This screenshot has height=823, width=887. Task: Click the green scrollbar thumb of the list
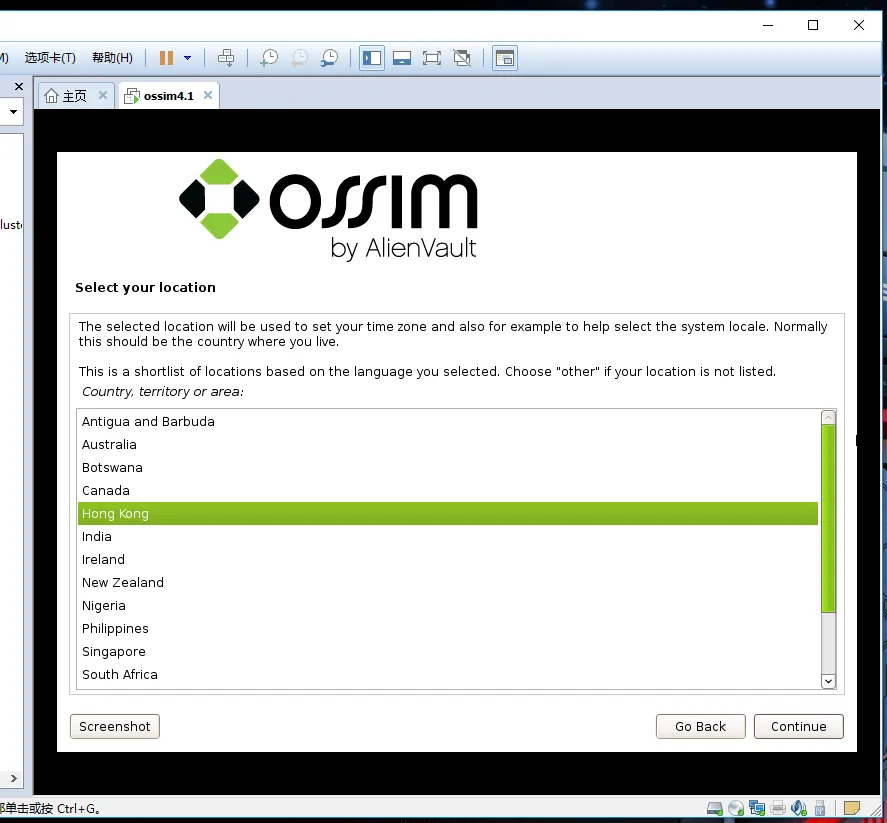[828, 518]
